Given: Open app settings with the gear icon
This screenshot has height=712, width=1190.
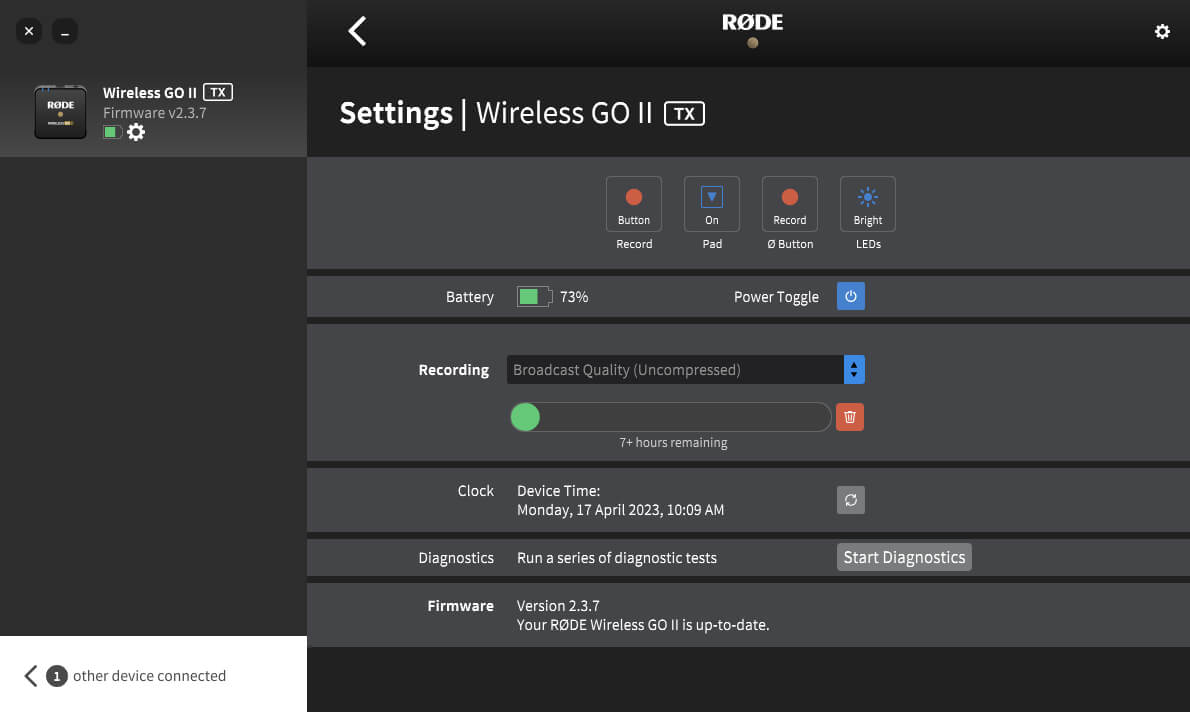Looking at the screenshot, I should (1162, 31).
